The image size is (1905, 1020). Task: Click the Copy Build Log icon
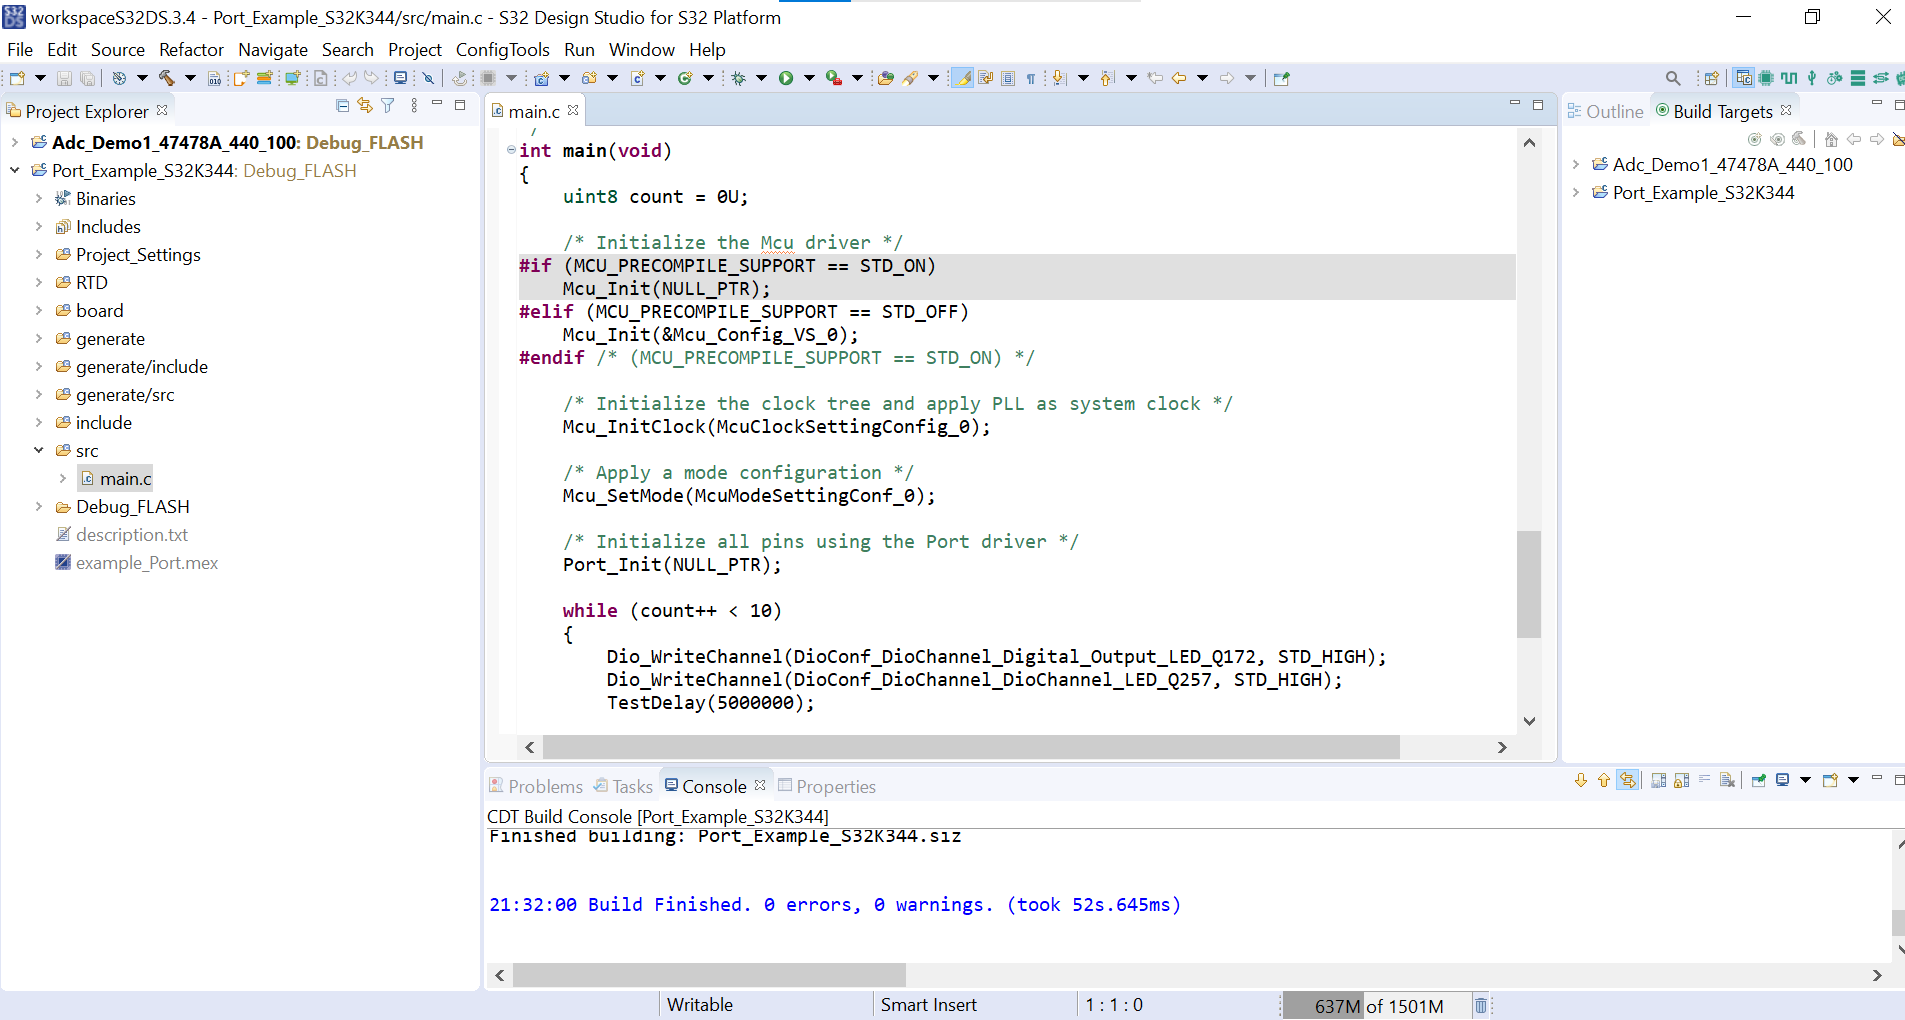coord(1659,780)
